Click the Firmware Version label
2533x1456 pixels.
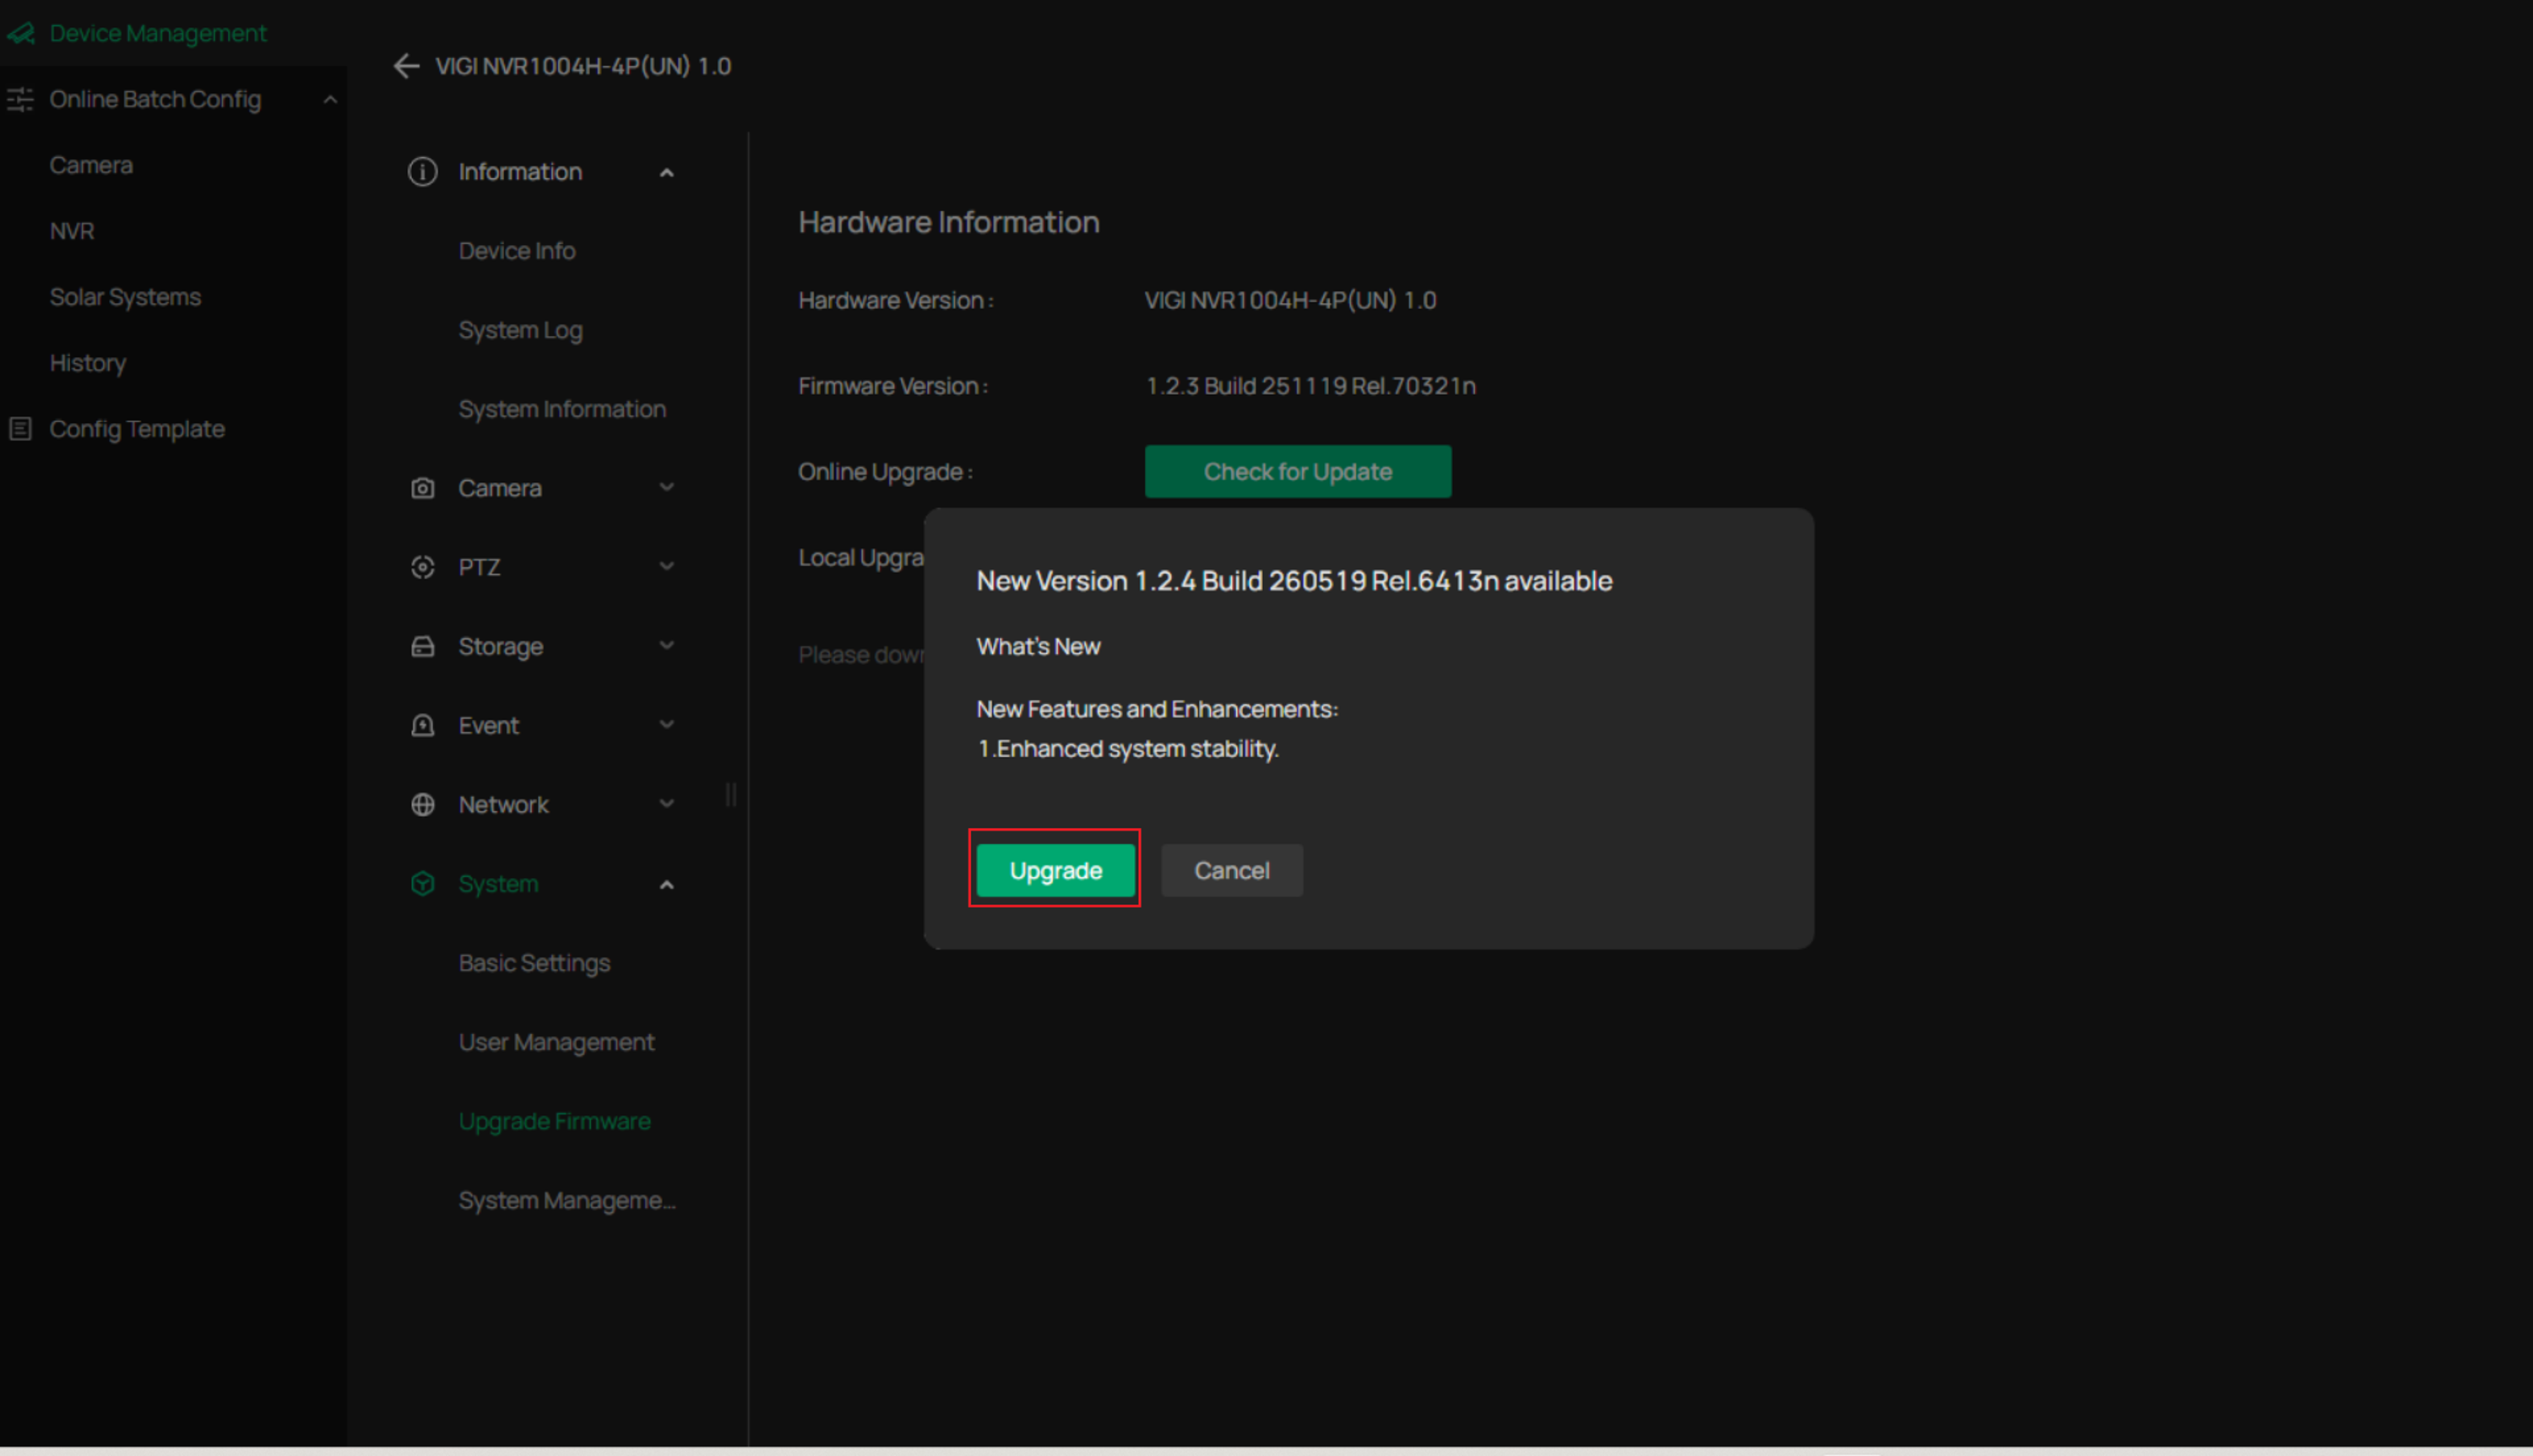pyautogui.click(x=893, y=386)
